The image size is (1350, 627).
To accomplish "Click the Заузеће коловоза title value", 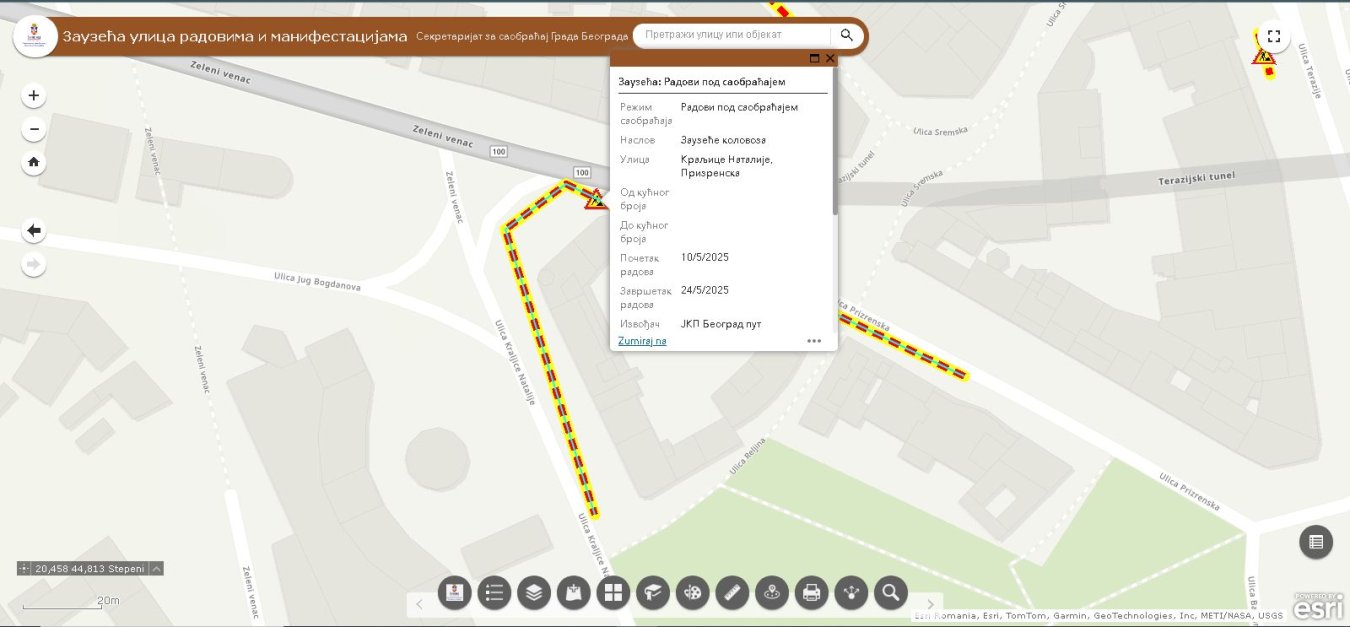I will pyautogui.click(x=723, y=141).
